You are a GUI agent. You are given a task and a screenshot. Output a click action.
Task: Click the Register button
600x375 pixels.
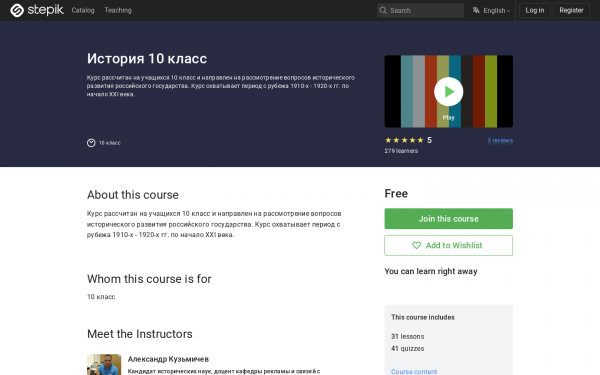tap(571, 10)
